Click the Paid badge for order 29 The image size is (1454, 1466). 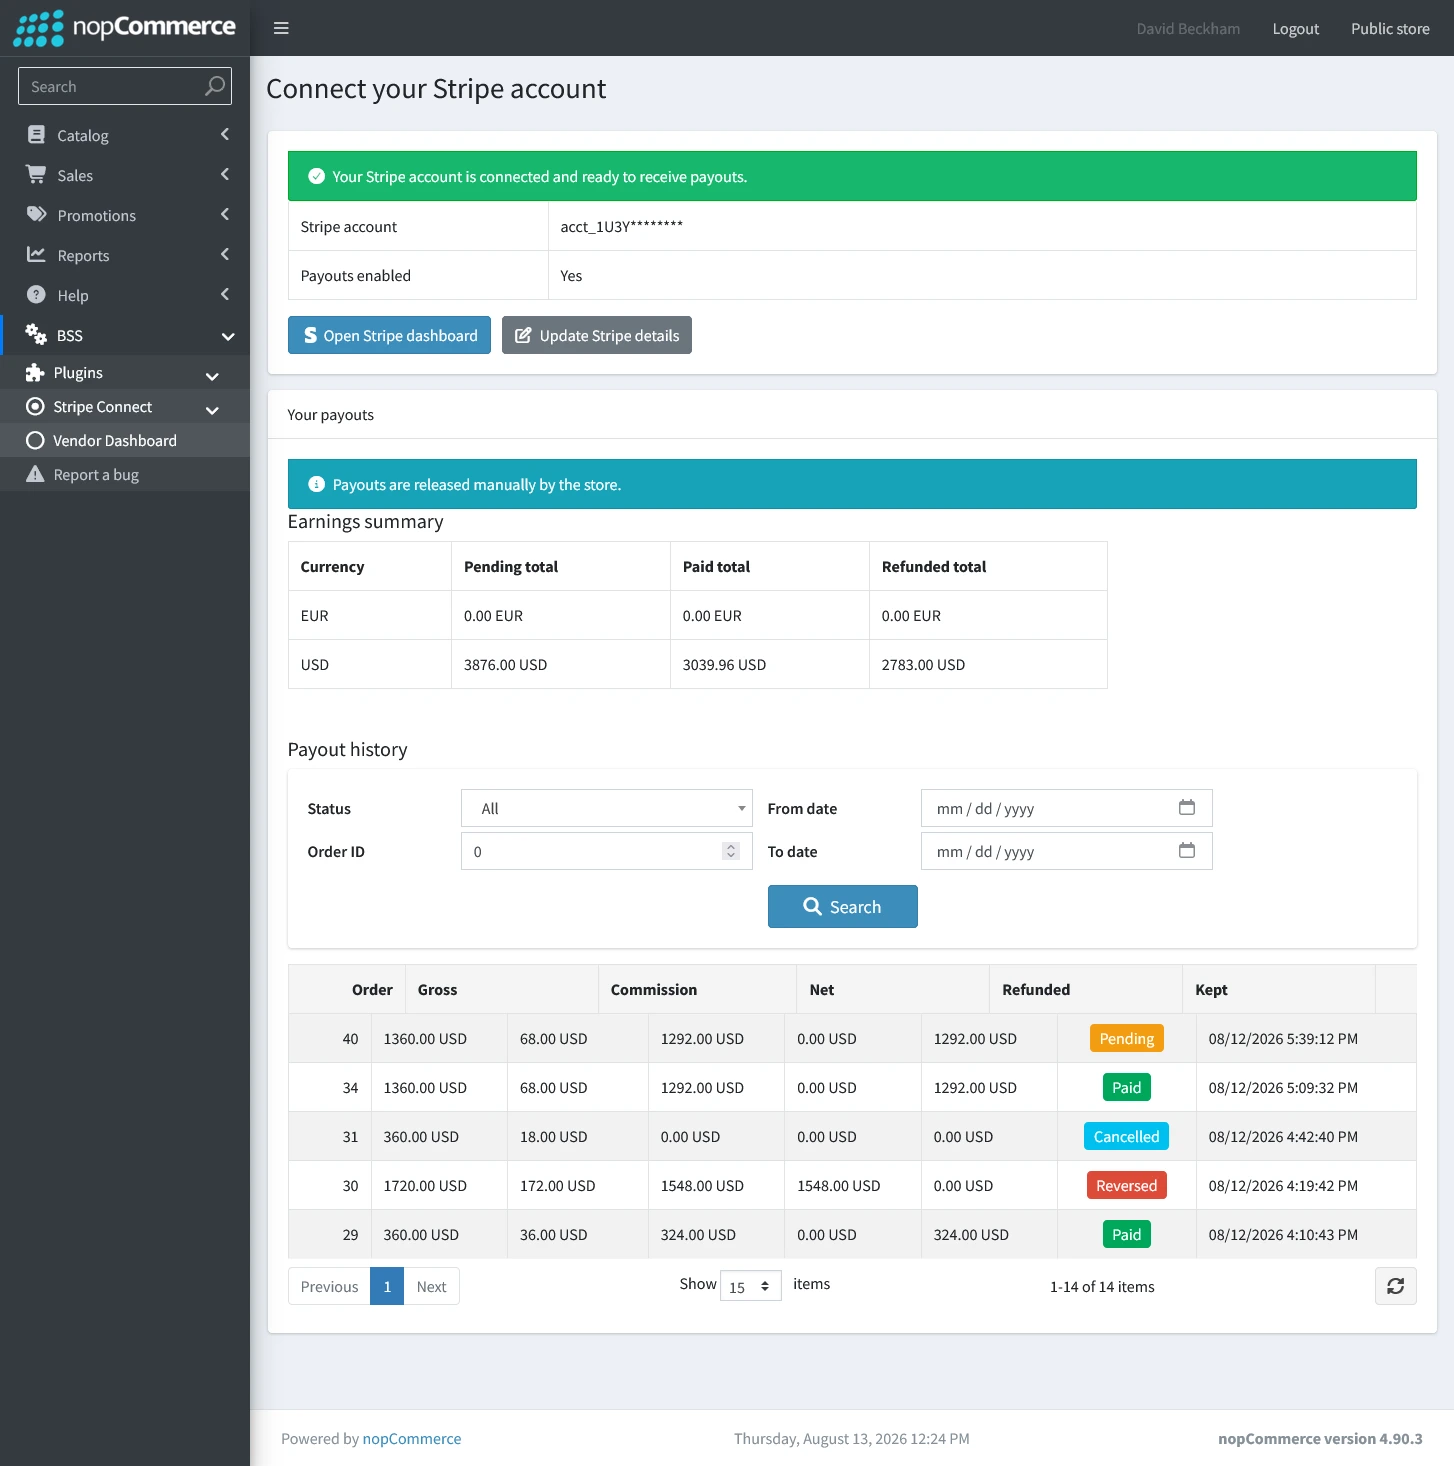click(1127, 1235)
